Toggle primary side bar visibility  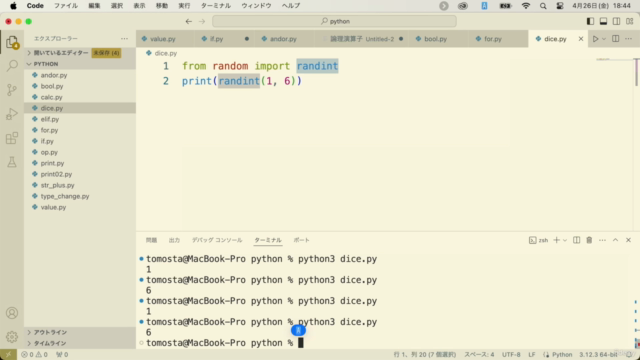pos(590,21)
